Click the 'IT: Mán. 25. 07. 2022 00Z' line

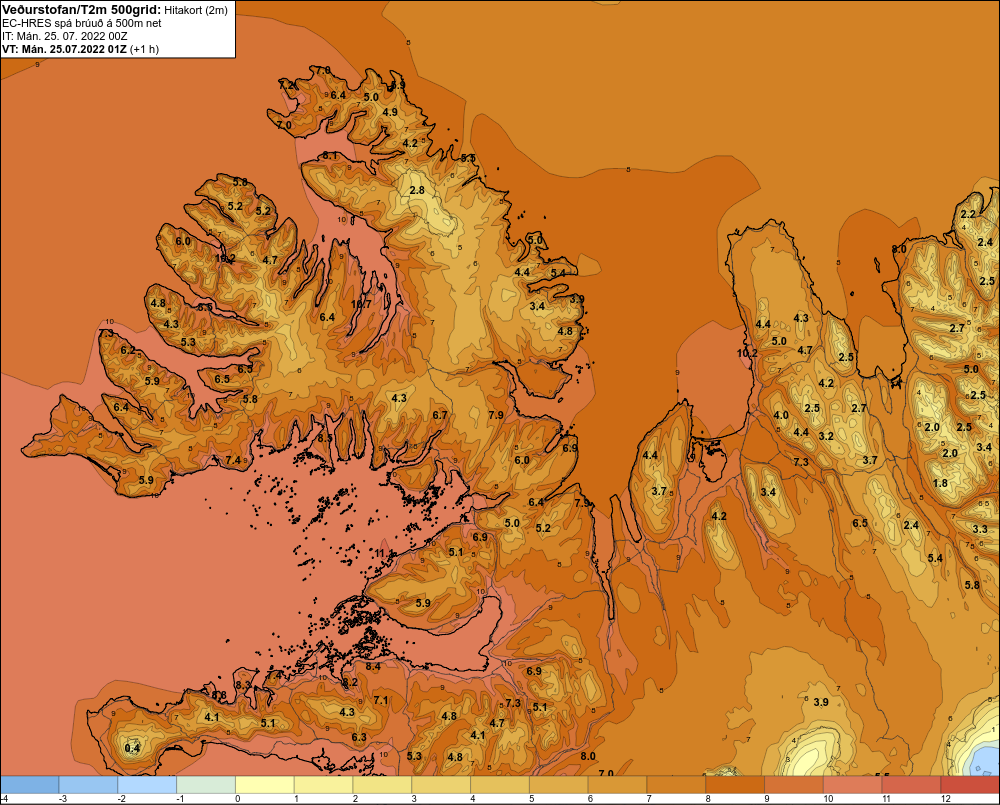pyautogui.click(x=64, y=36)
